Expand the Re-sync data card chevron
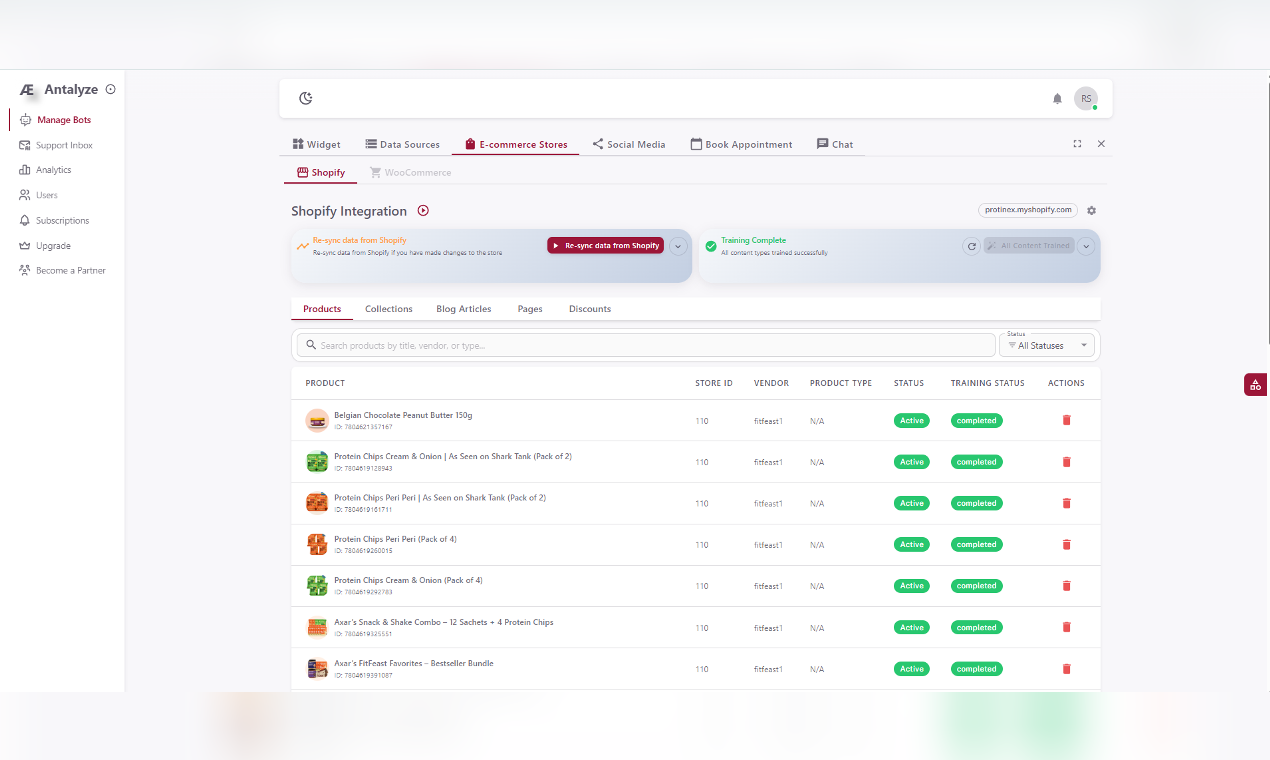Image resolution: width=1270 pixels, height=760 pixels. coord(677,246)
